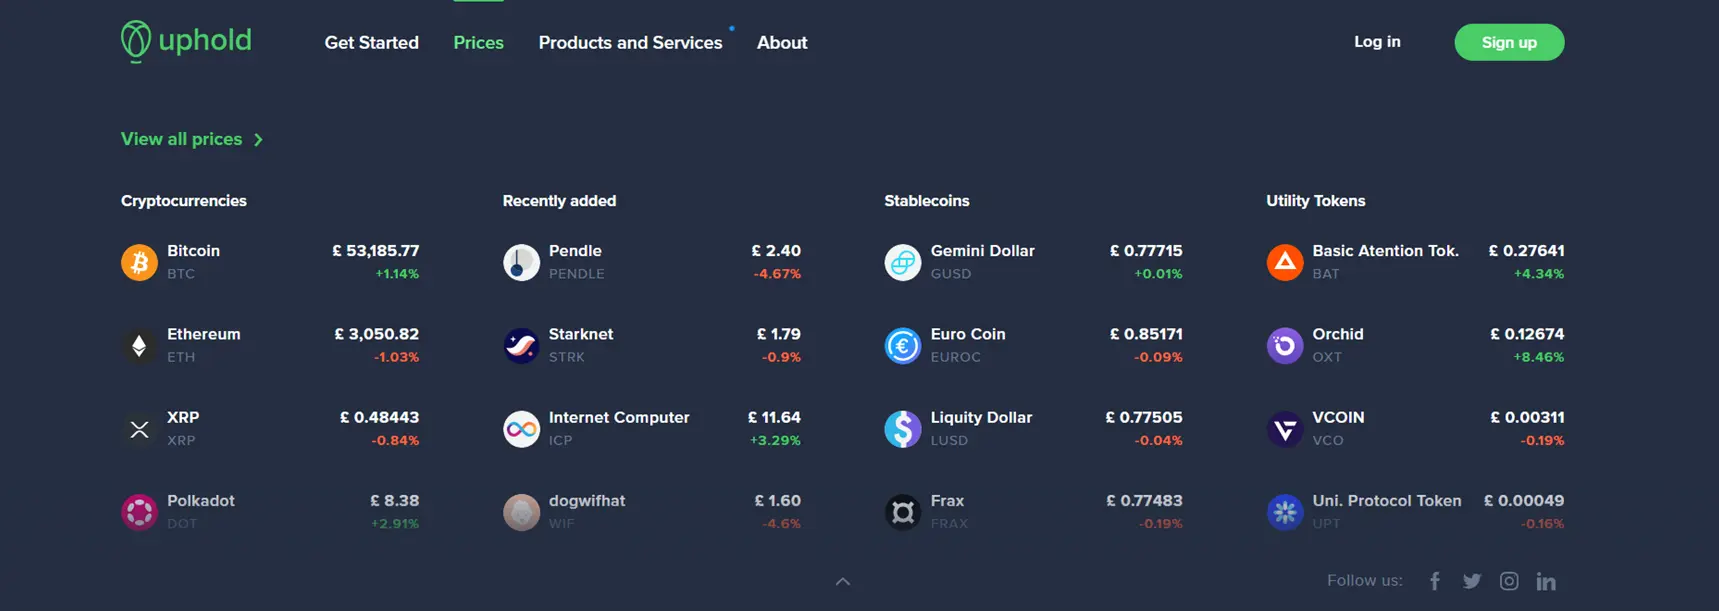The image size is (1719, 611).
Task: Click the Euro Coin icon
Action: tap(903, 345)
